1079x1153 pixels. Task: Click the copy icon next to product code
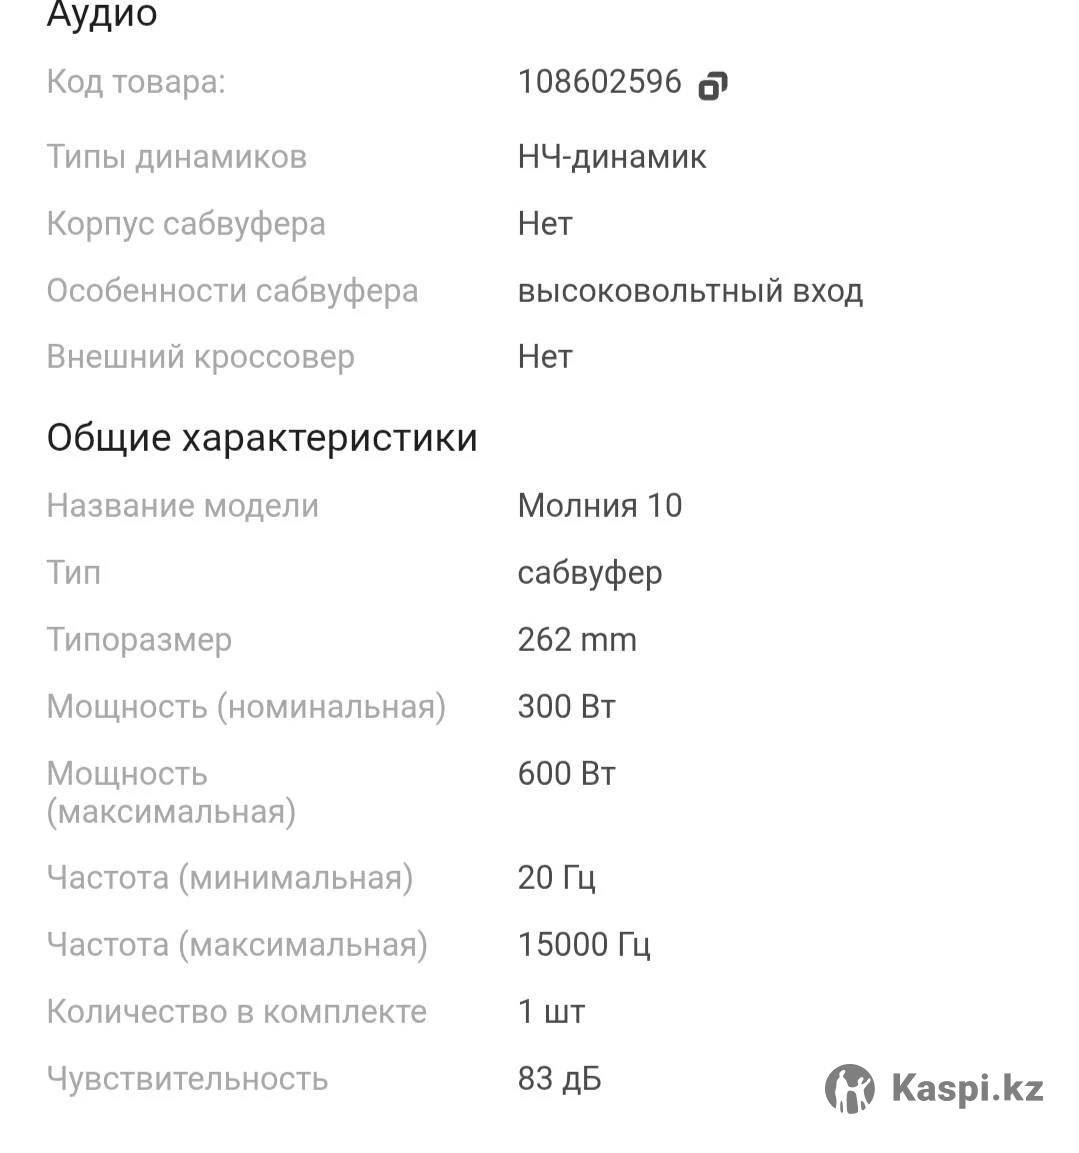[x=713, y=86]
